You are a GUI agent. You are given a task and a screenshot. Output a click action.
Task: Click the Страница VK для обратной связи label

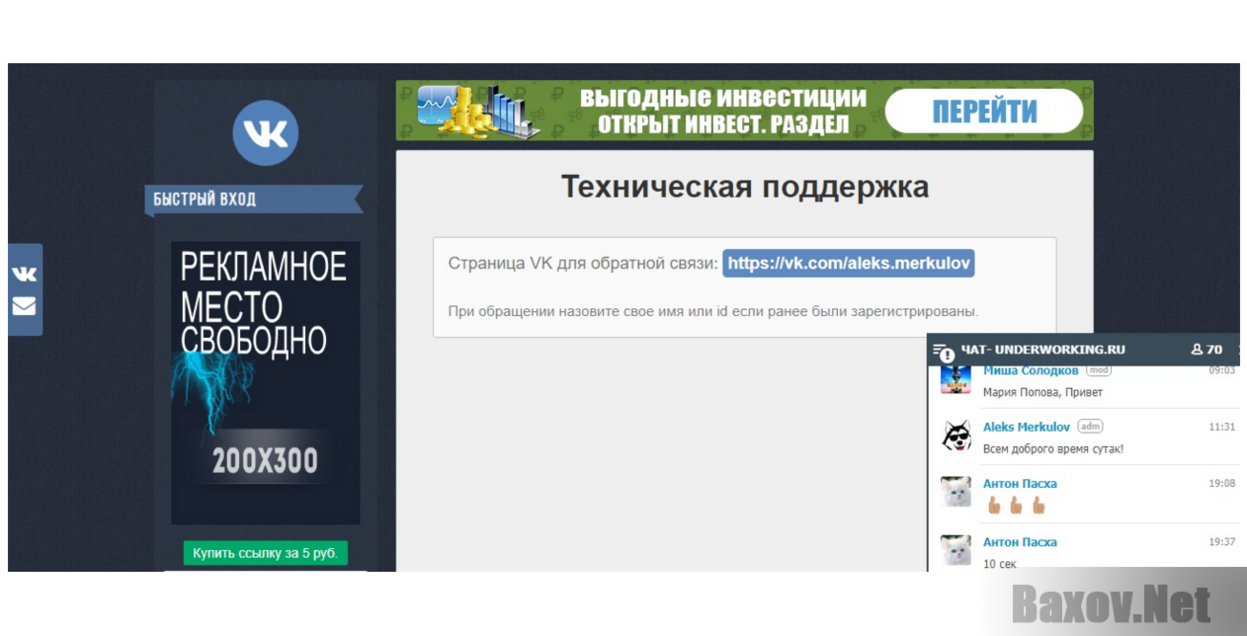(583, 264)
